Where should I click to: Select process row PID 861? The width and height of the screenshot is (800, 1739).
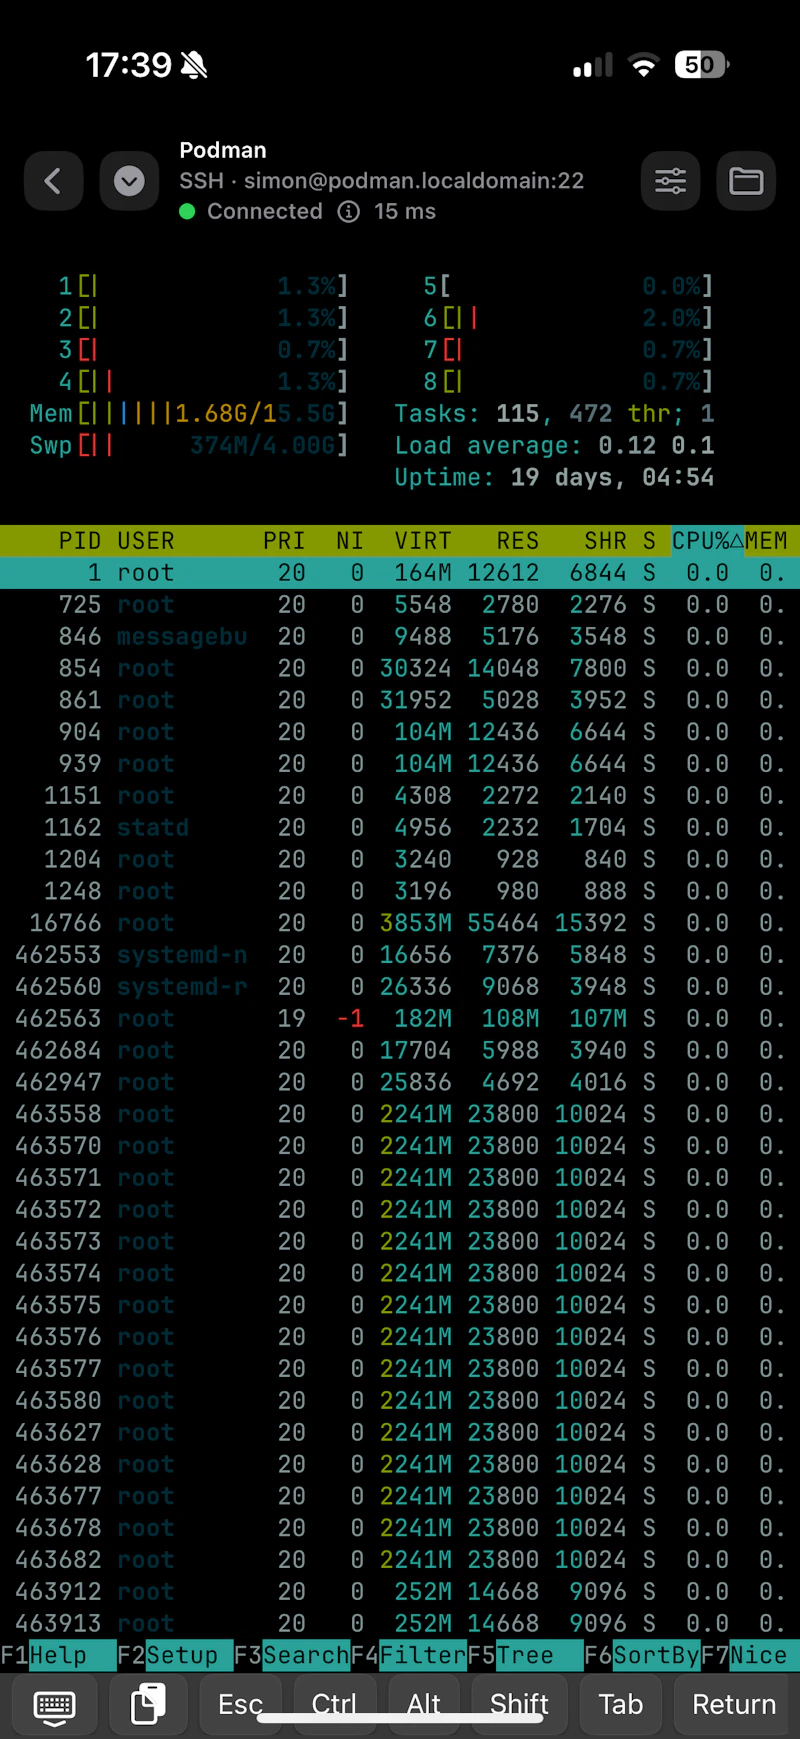click(400, 700)
